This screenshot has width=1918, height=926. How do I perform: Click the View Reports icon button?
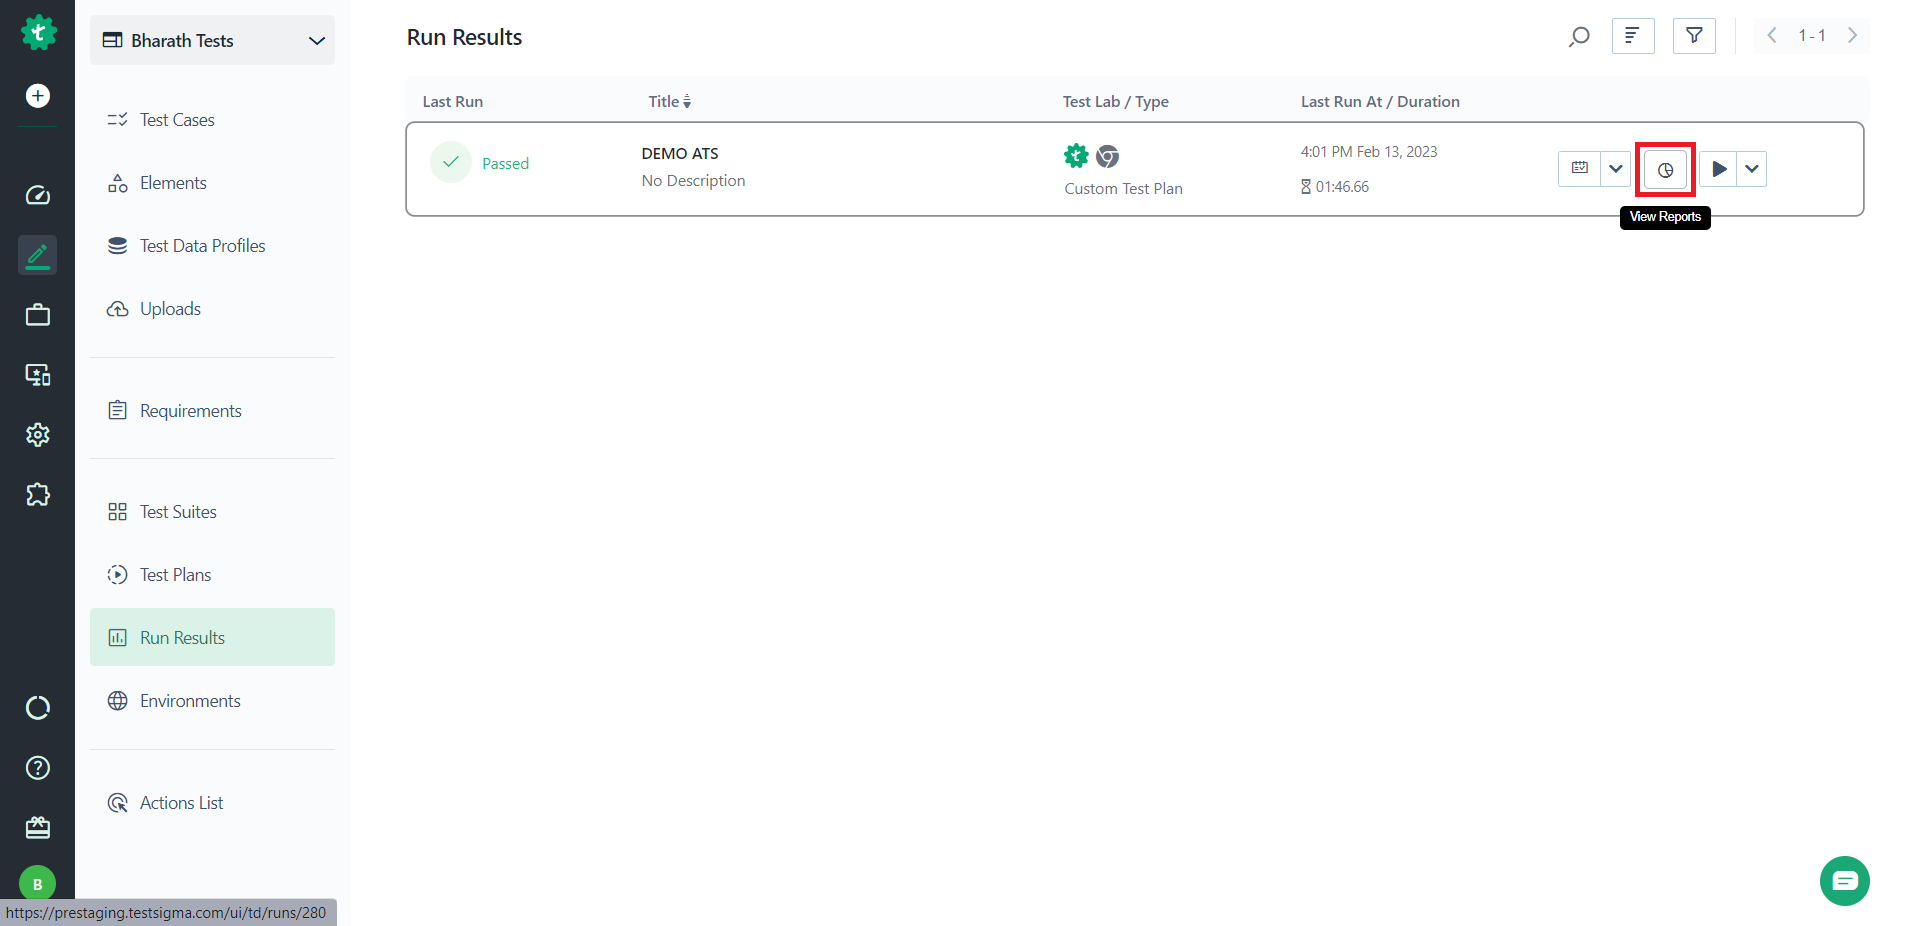(1665, 170)
